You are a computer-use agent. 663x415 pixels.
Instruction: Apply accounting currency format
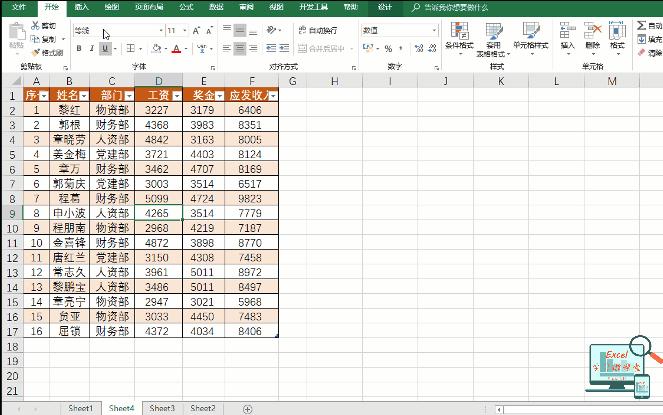(367, 48)
